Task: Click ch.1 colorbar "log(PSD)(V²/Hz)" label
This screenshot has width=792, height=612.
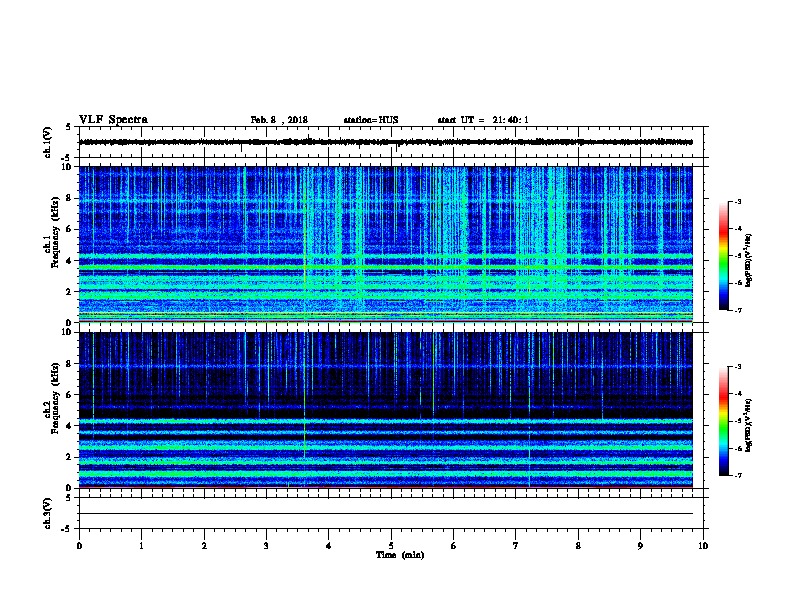Action: [x=749, y=260]
